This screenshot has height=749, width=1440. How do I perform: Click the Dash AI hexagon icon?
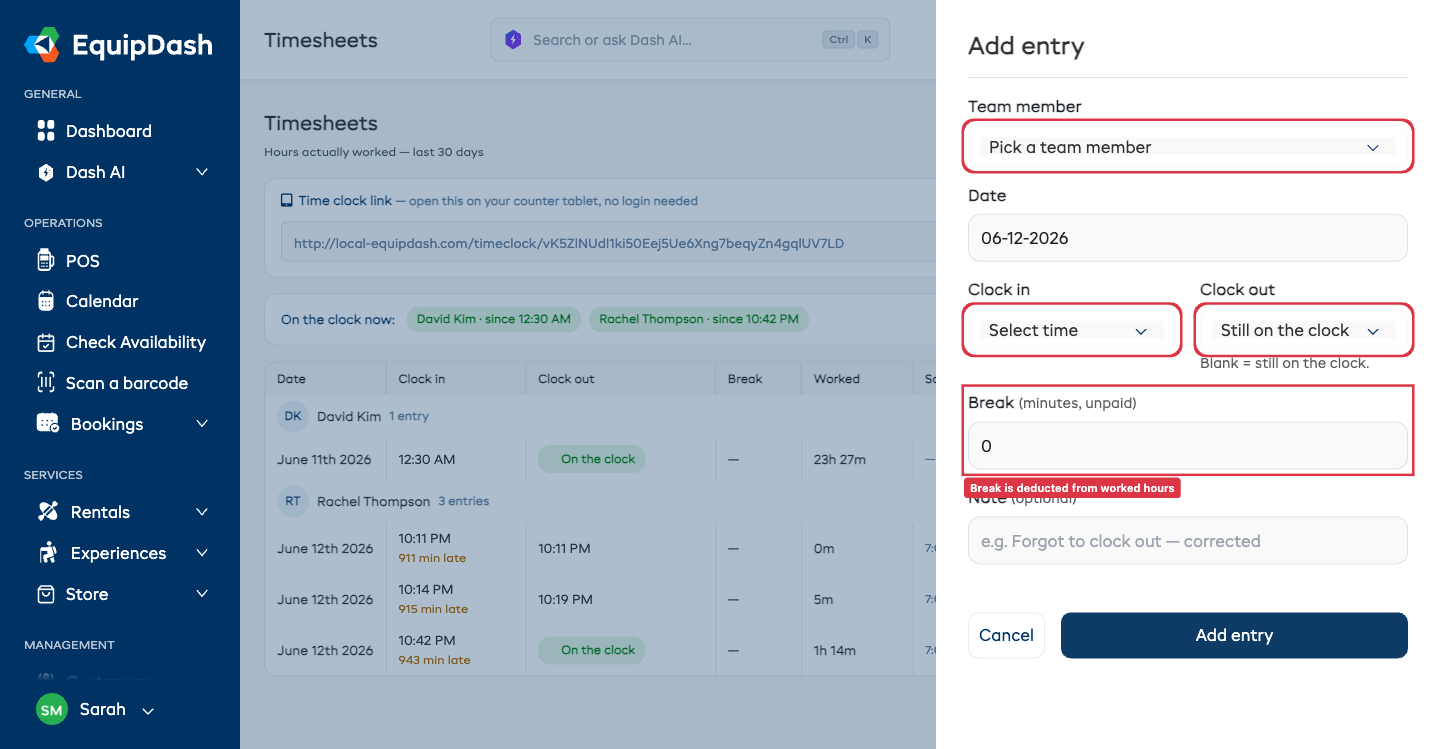(x=45, y=172)
